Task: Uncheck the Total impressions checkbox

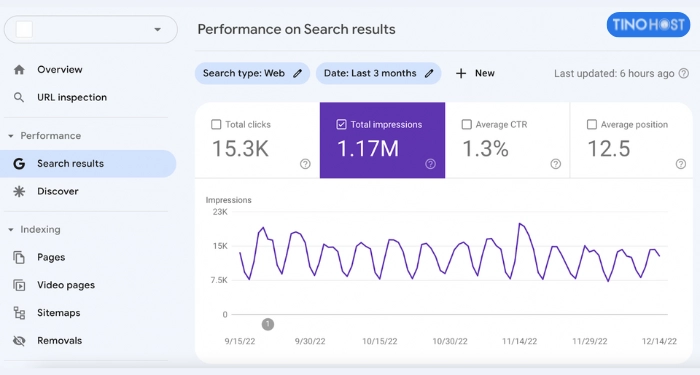Action: coord(341,125)
